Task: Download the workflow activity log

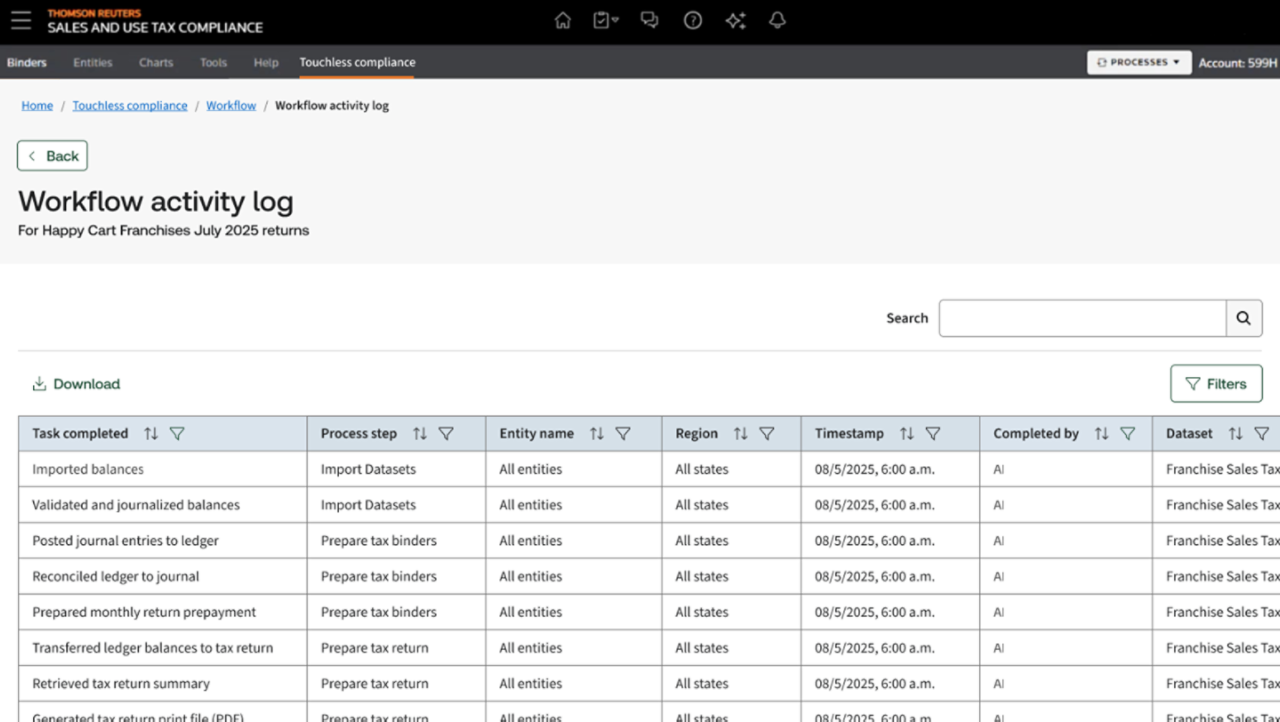Action: (76, 384)
